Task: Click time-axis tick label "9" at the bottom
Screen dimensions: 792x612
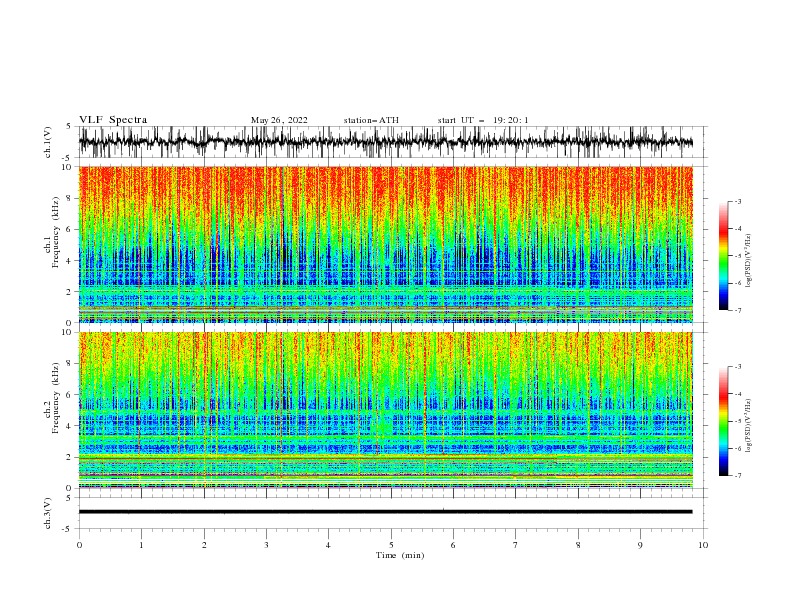Action: (640, 545)
